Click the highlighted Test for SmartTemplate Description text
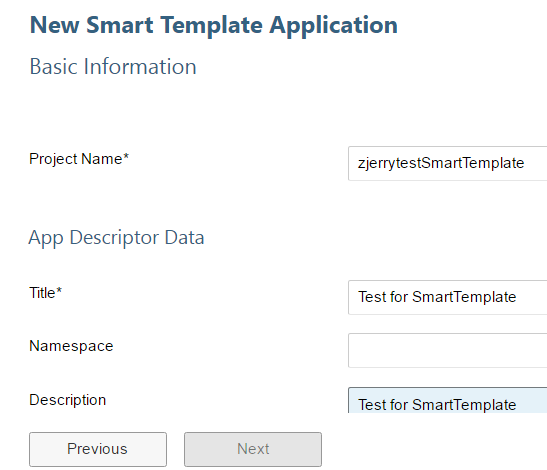This screenshot has width=547, height=470. point(437,405)
